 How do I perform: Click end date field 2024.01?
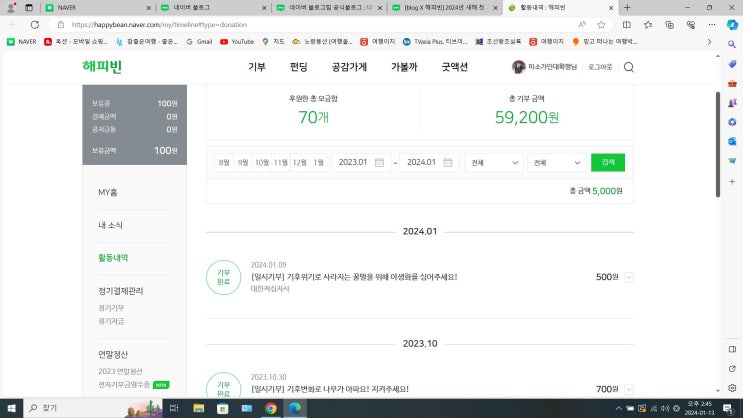point(429,163)
